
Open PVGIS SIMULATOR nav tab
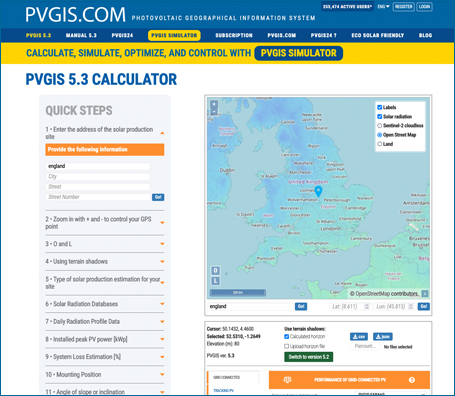(x=174, y=35)
